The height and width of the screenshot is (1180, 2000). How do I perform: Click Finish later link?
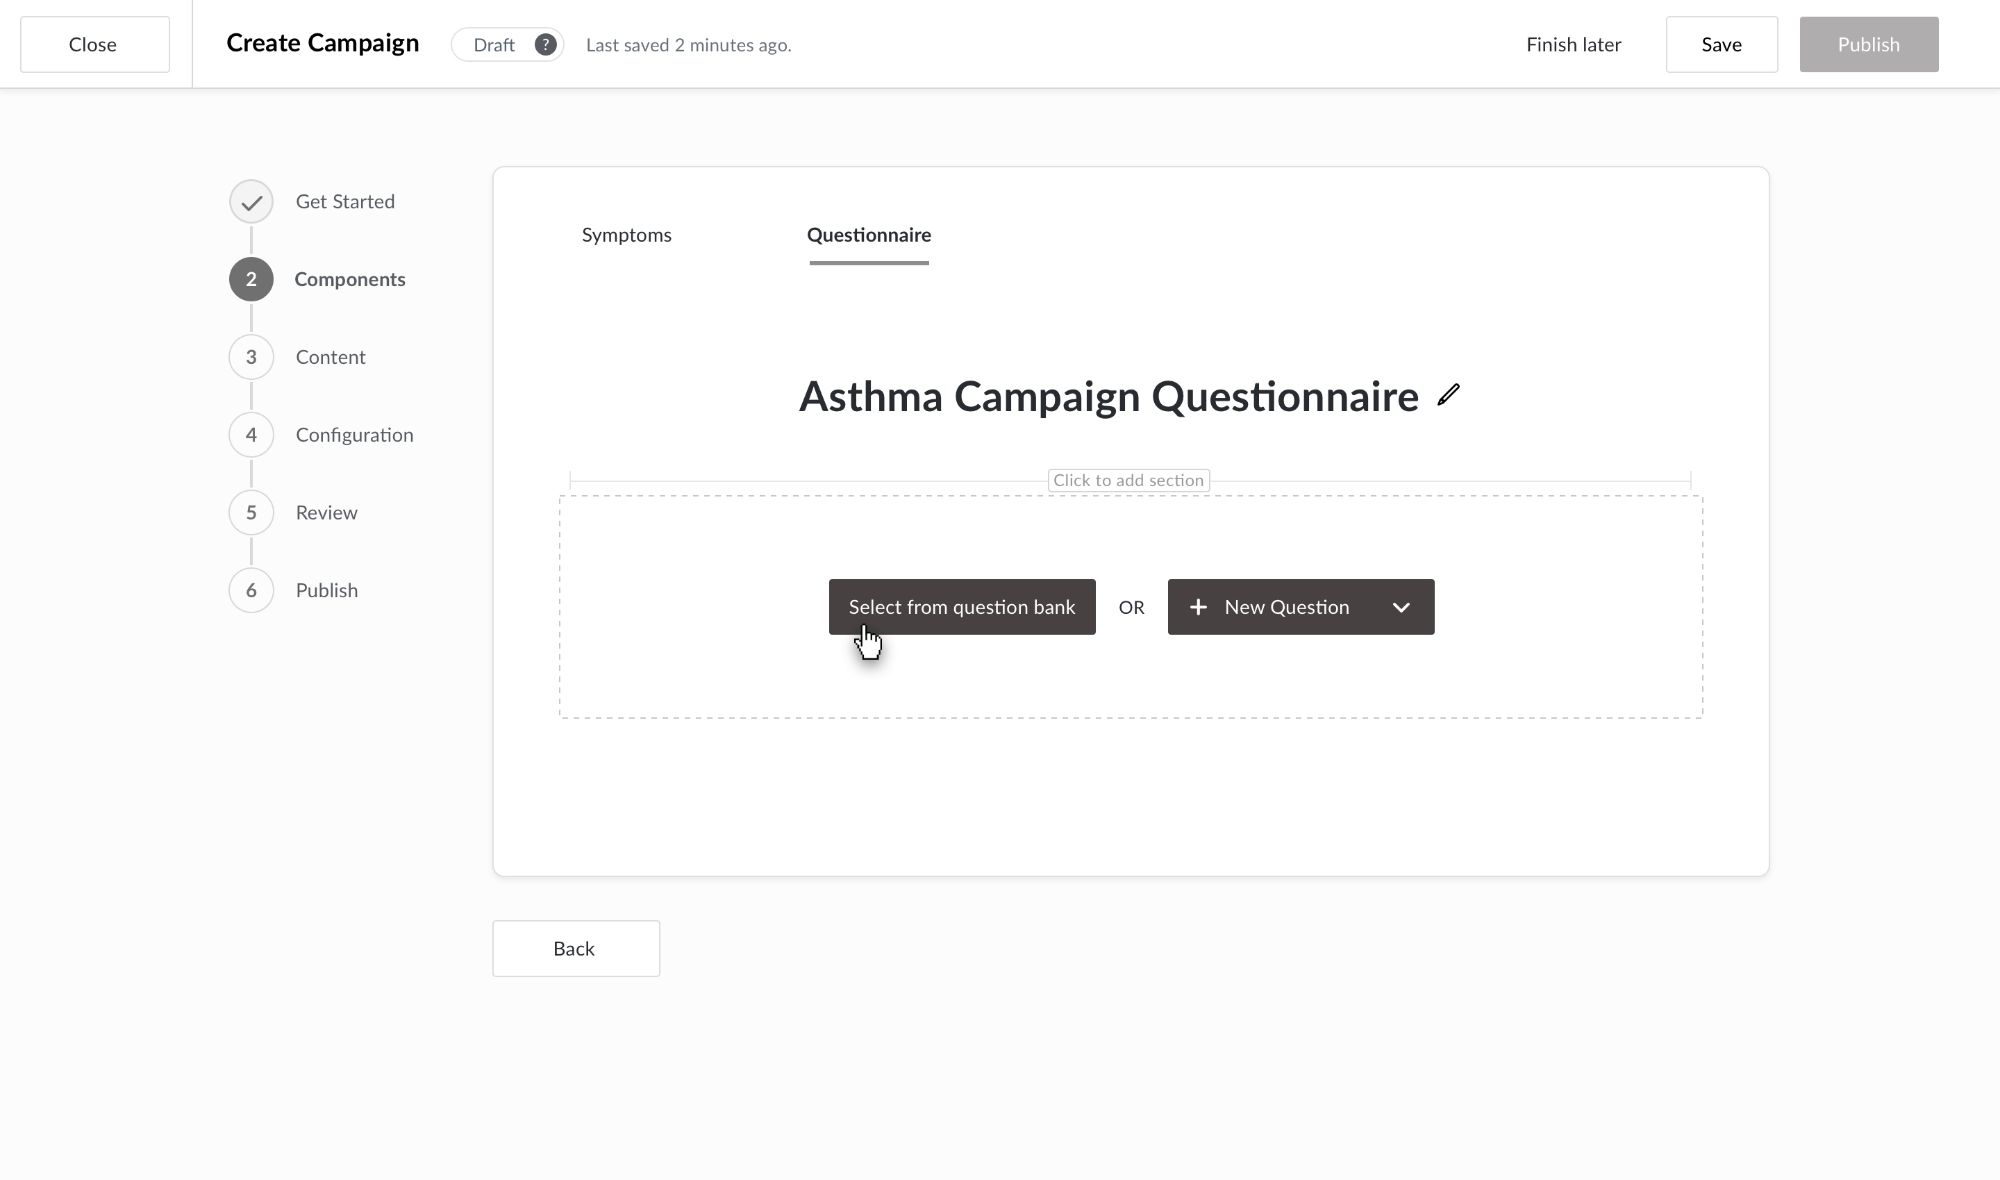click(1573, 45)
